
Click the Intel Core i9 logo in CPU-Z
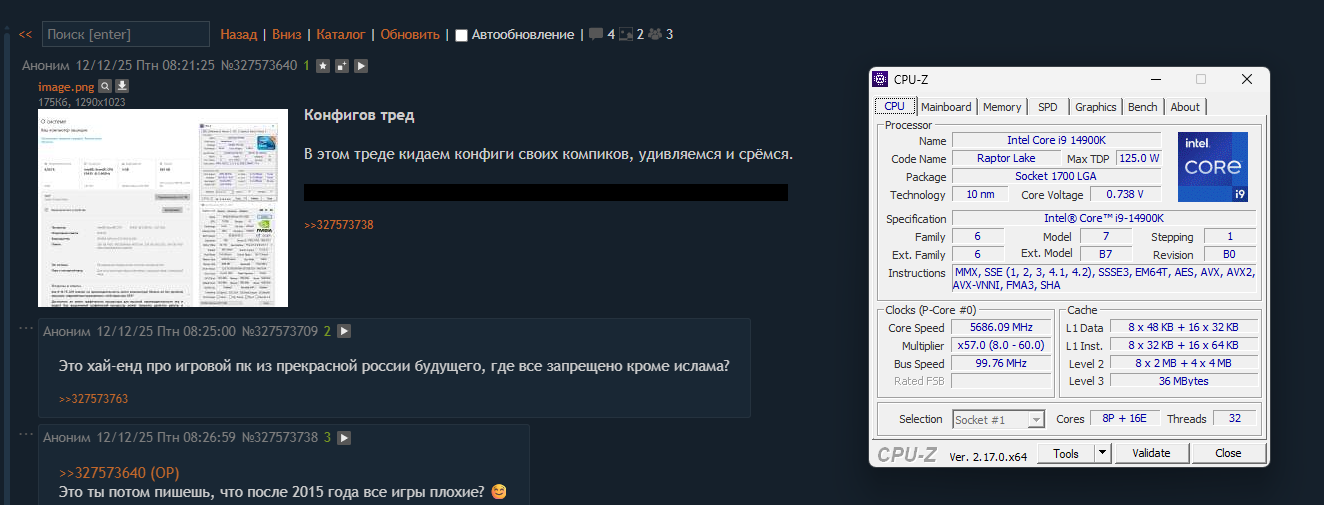click(x=1212, y=166)
